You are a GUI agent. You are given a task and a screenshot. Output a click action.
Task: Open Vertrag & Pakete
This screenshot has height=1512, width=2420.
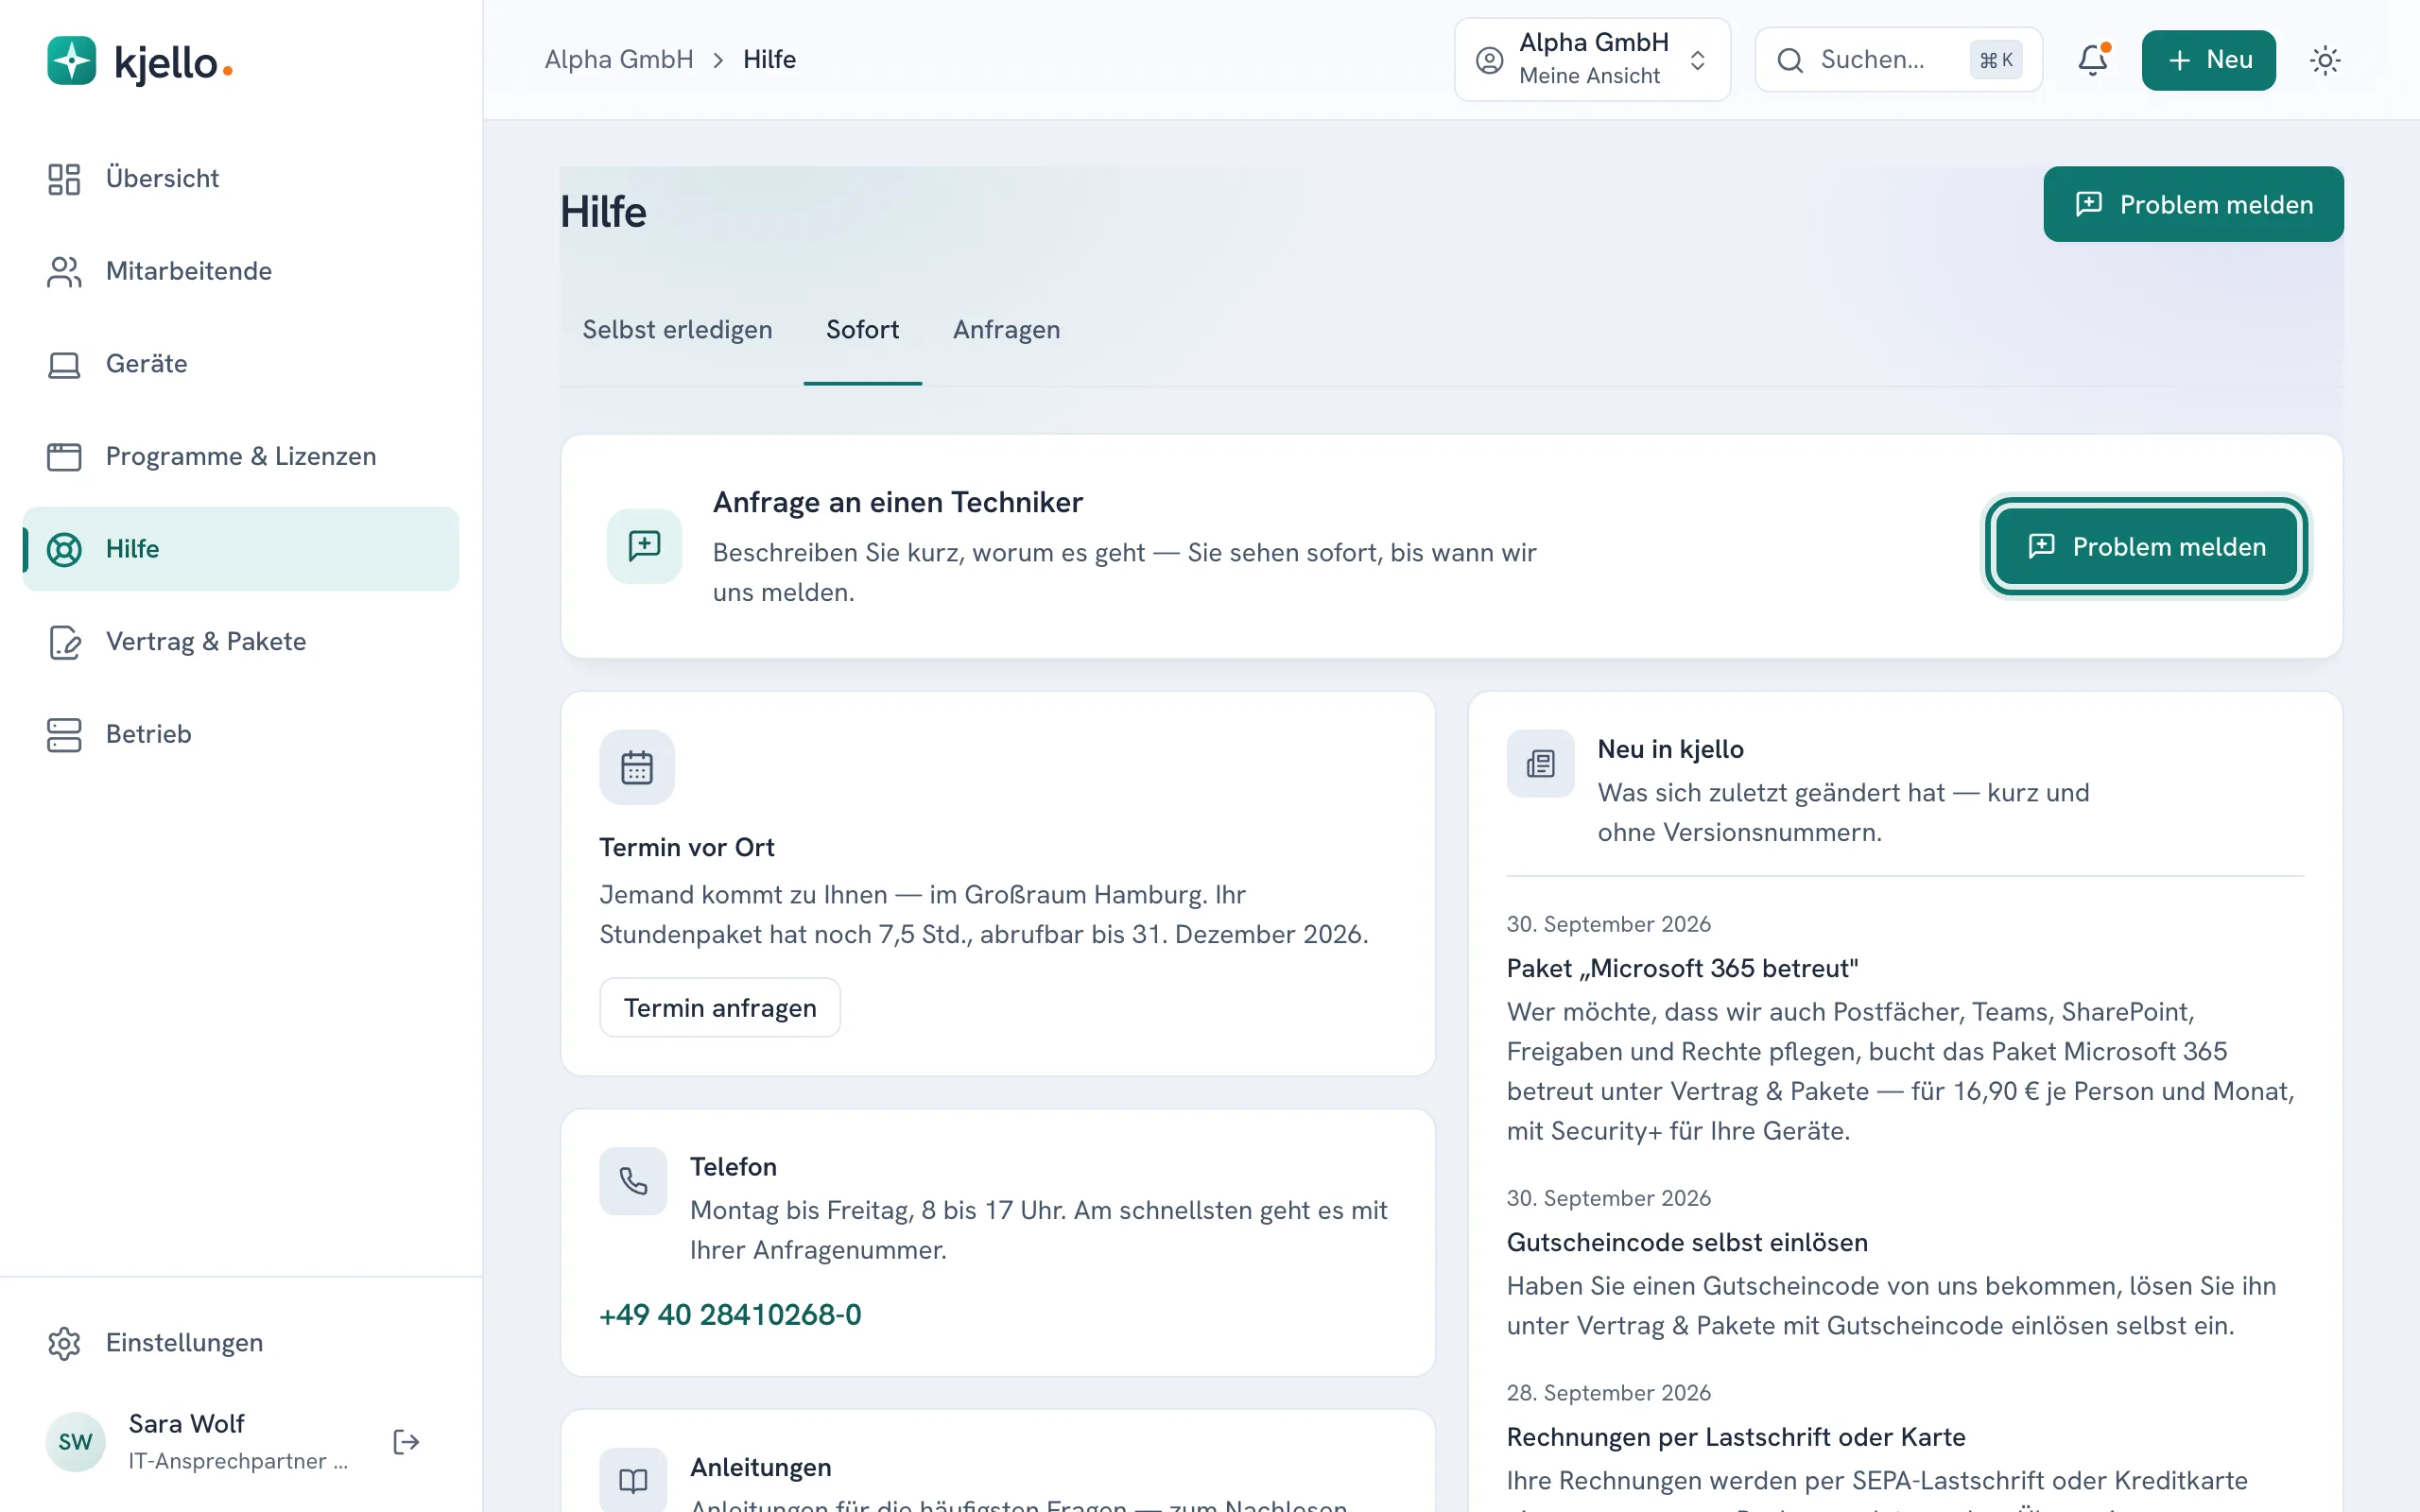tap(241, 641)
